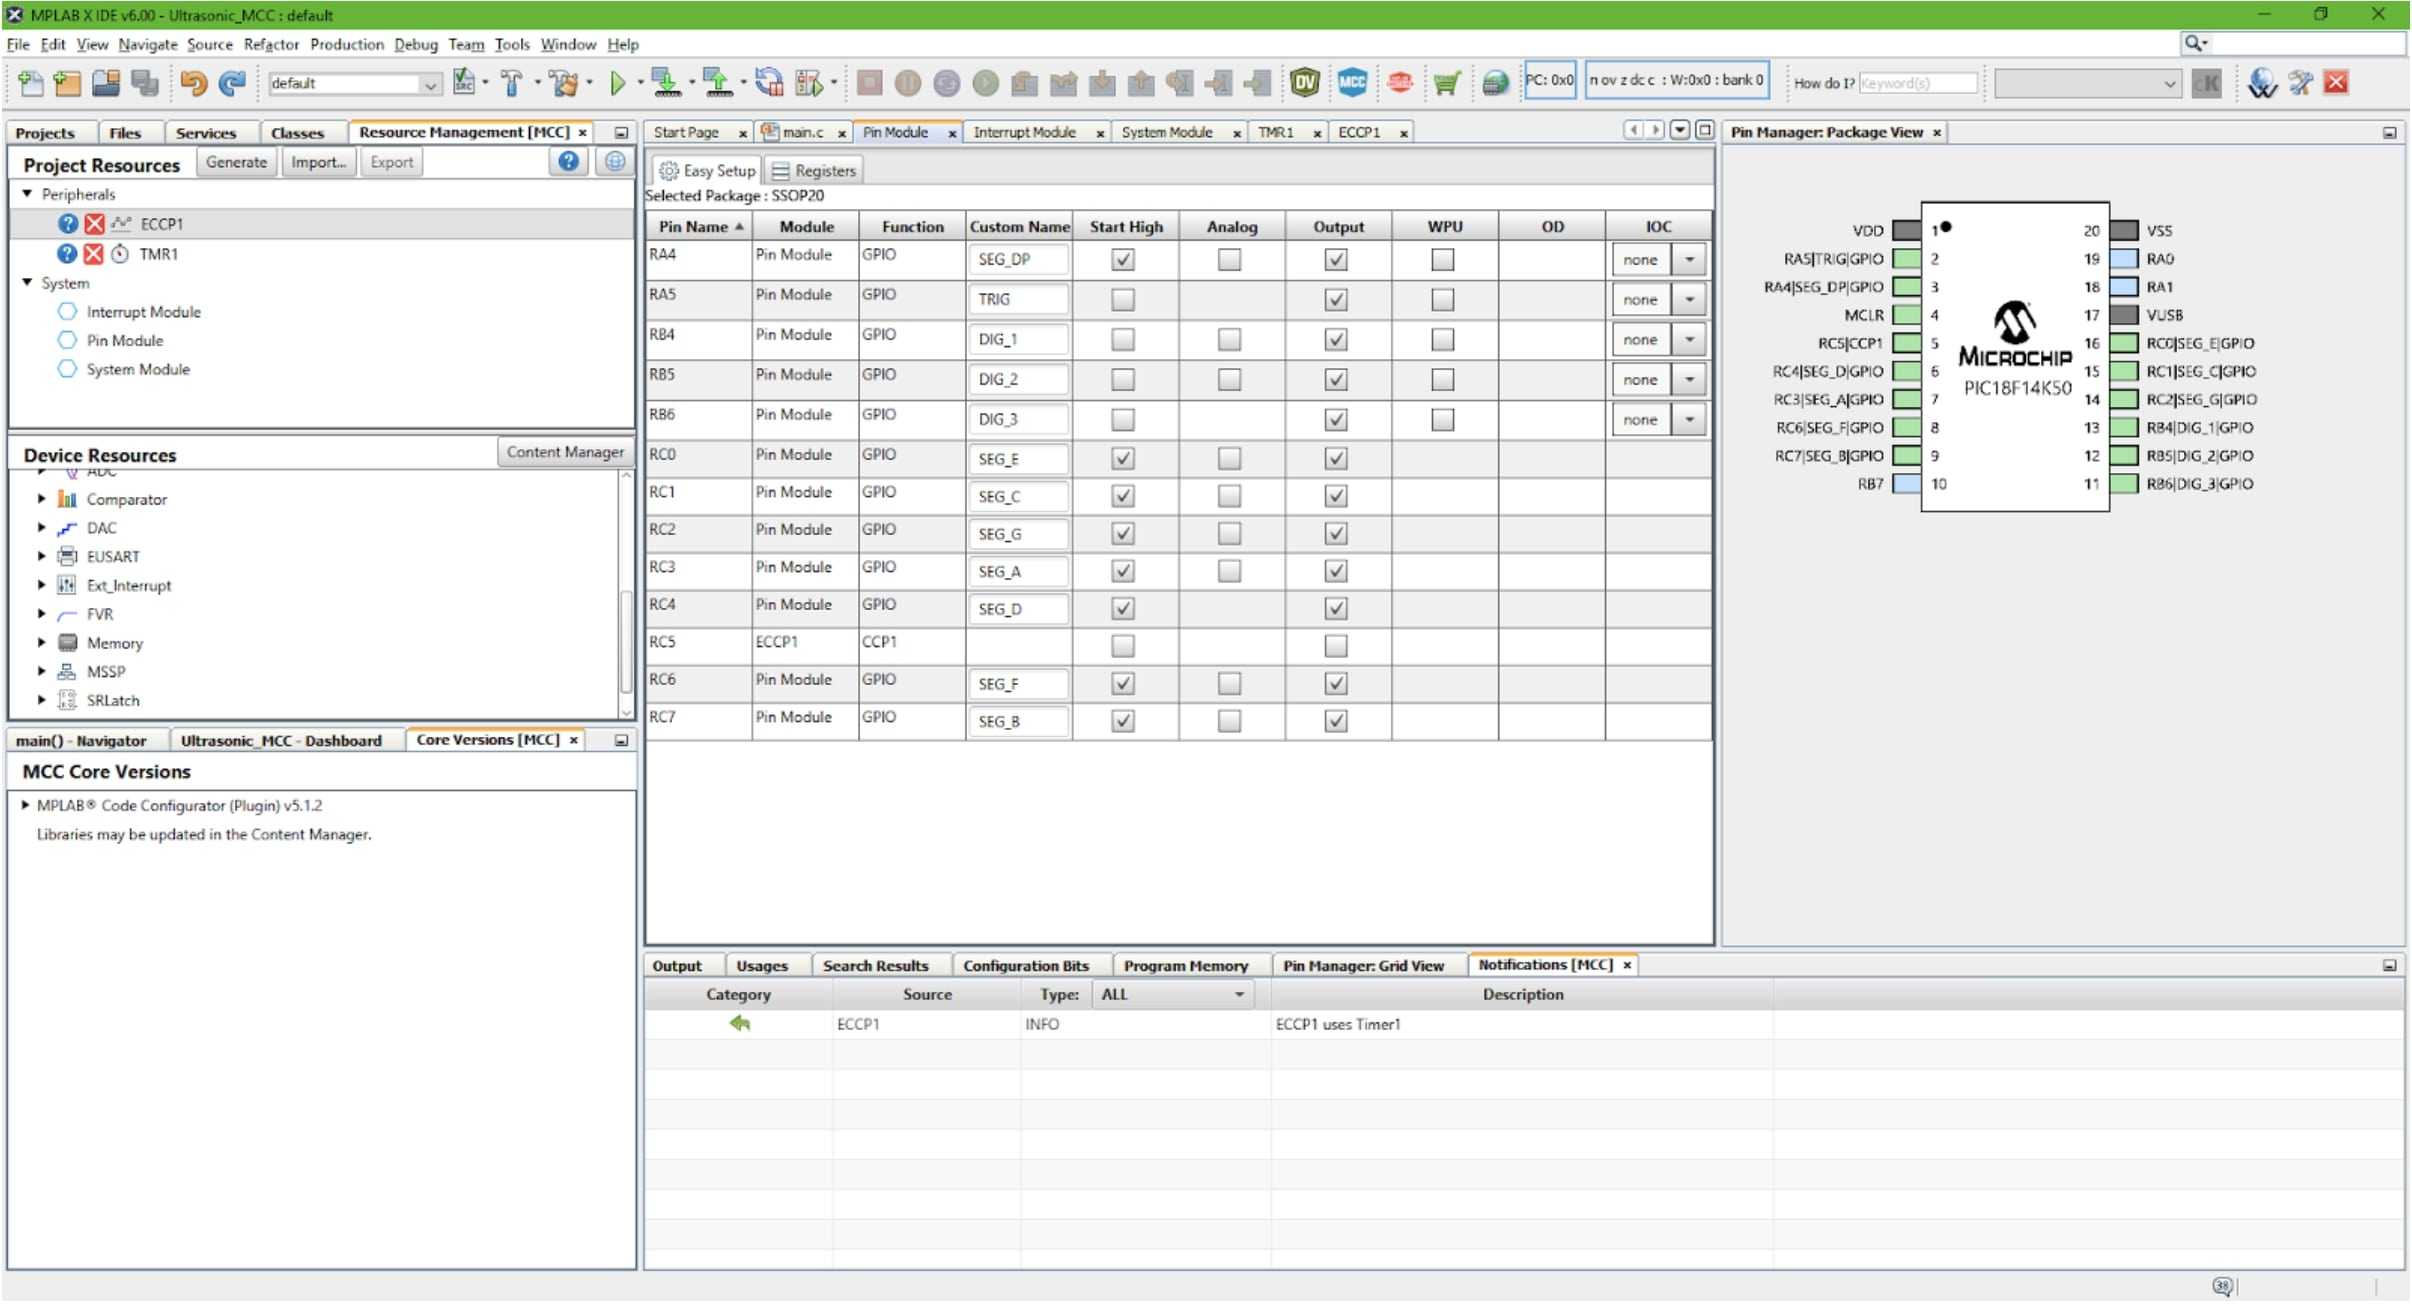Toggle Analog checkbox for RA4
This screenshot has height=1304, width=2412.
pos(1229,260)
